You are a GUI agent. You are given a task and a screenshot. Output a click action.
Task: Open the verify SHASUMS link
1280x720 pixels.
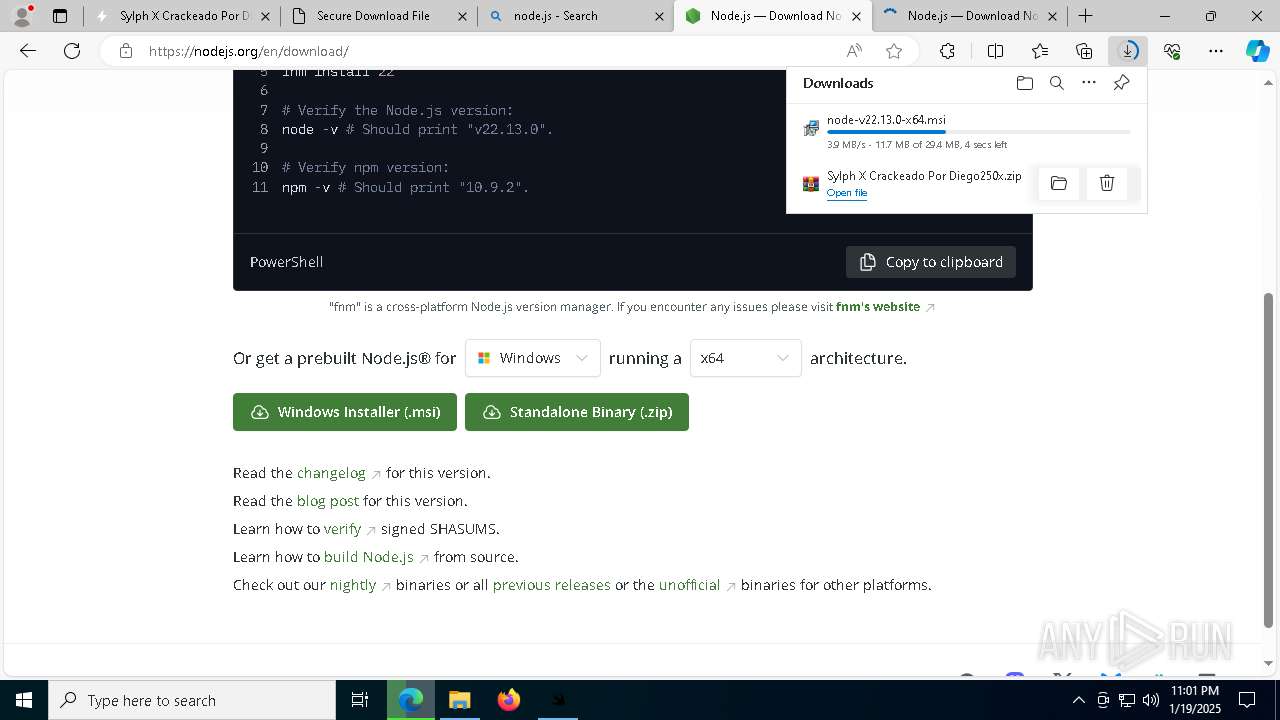(x=349, y=529)
